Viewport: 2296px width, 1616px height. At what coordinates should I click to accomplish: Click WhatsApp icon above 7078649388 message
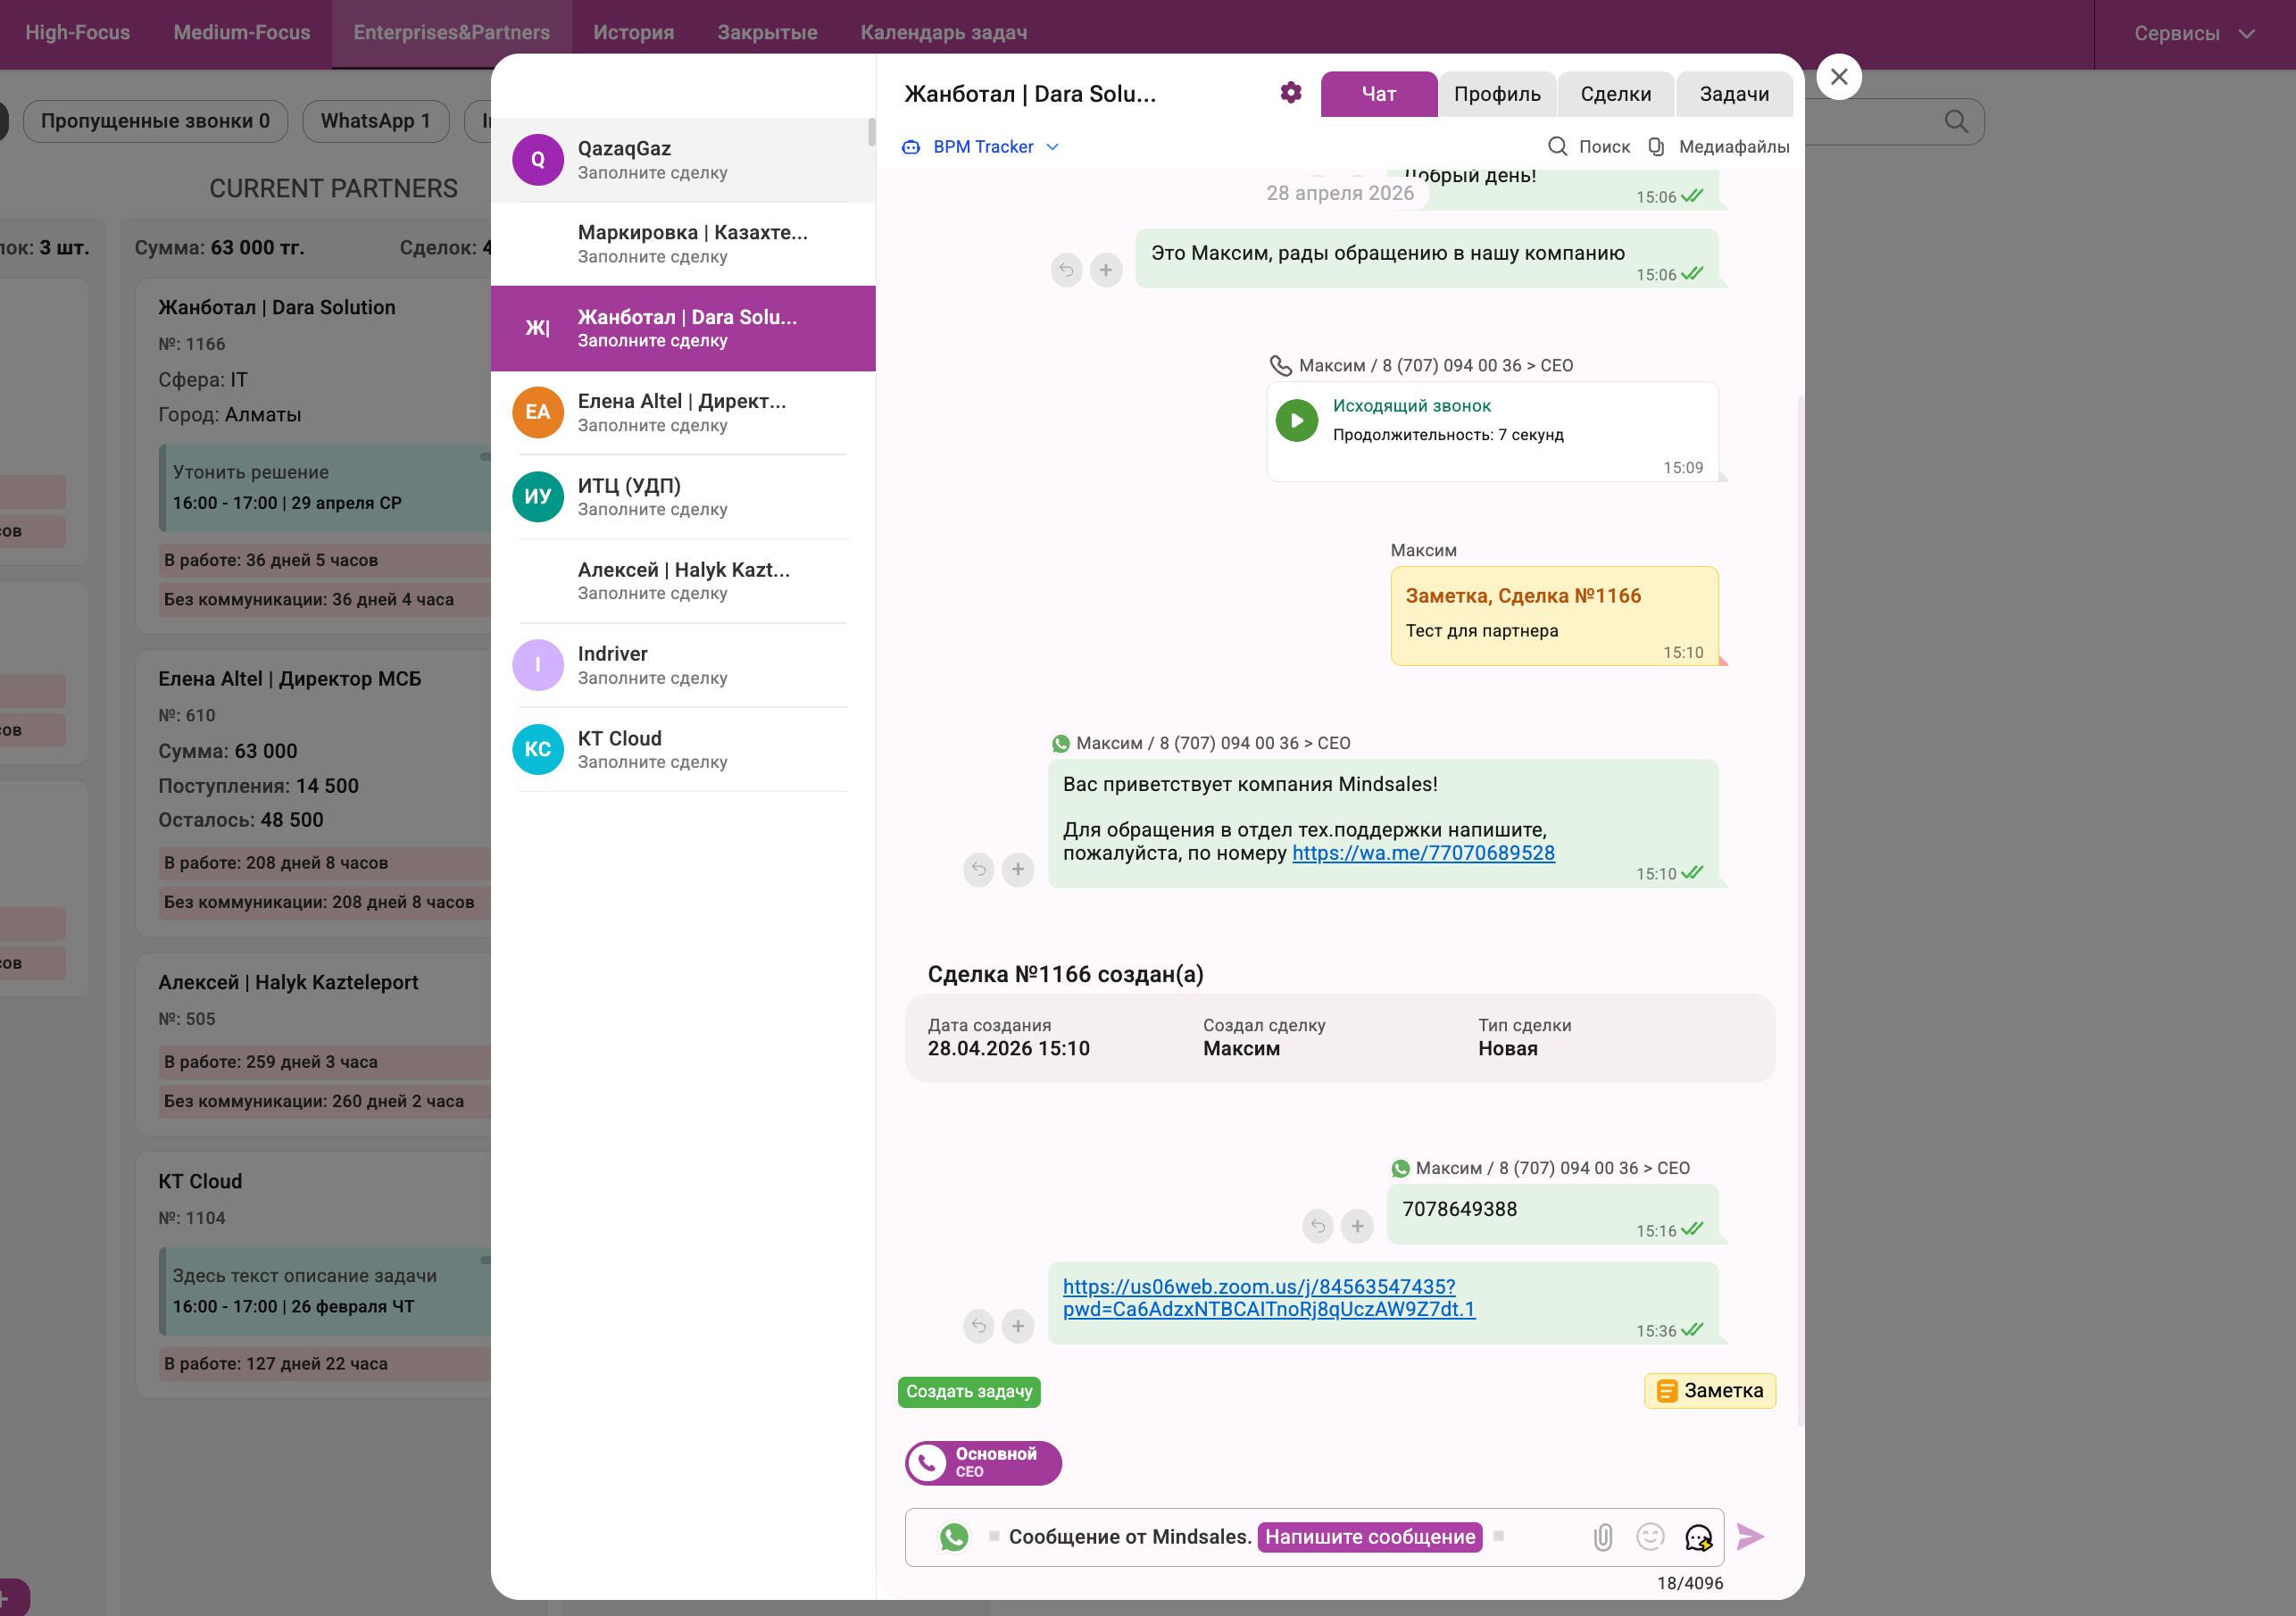pyautogui.click(x=1400, y=1168)
